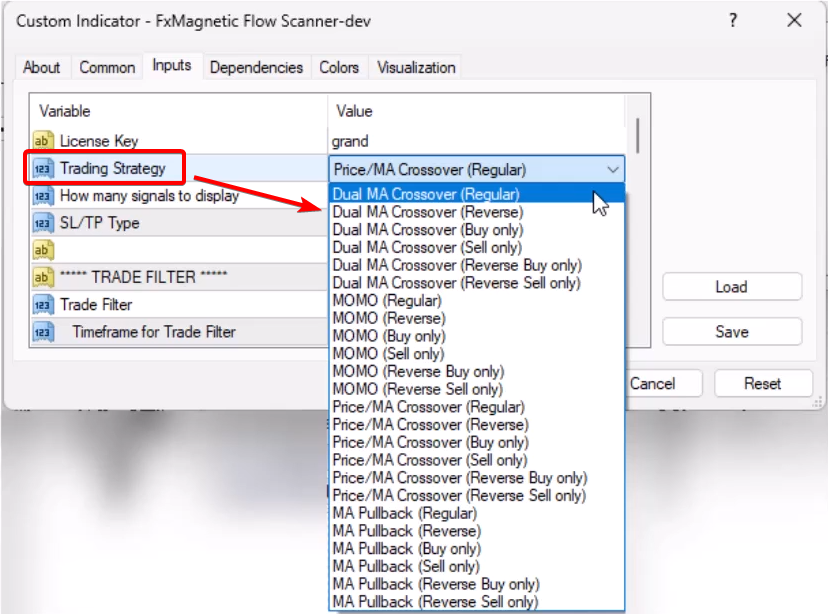Open the Dependencies tab
The height and width of the screenshot is (614, 828).
point(256,67)
